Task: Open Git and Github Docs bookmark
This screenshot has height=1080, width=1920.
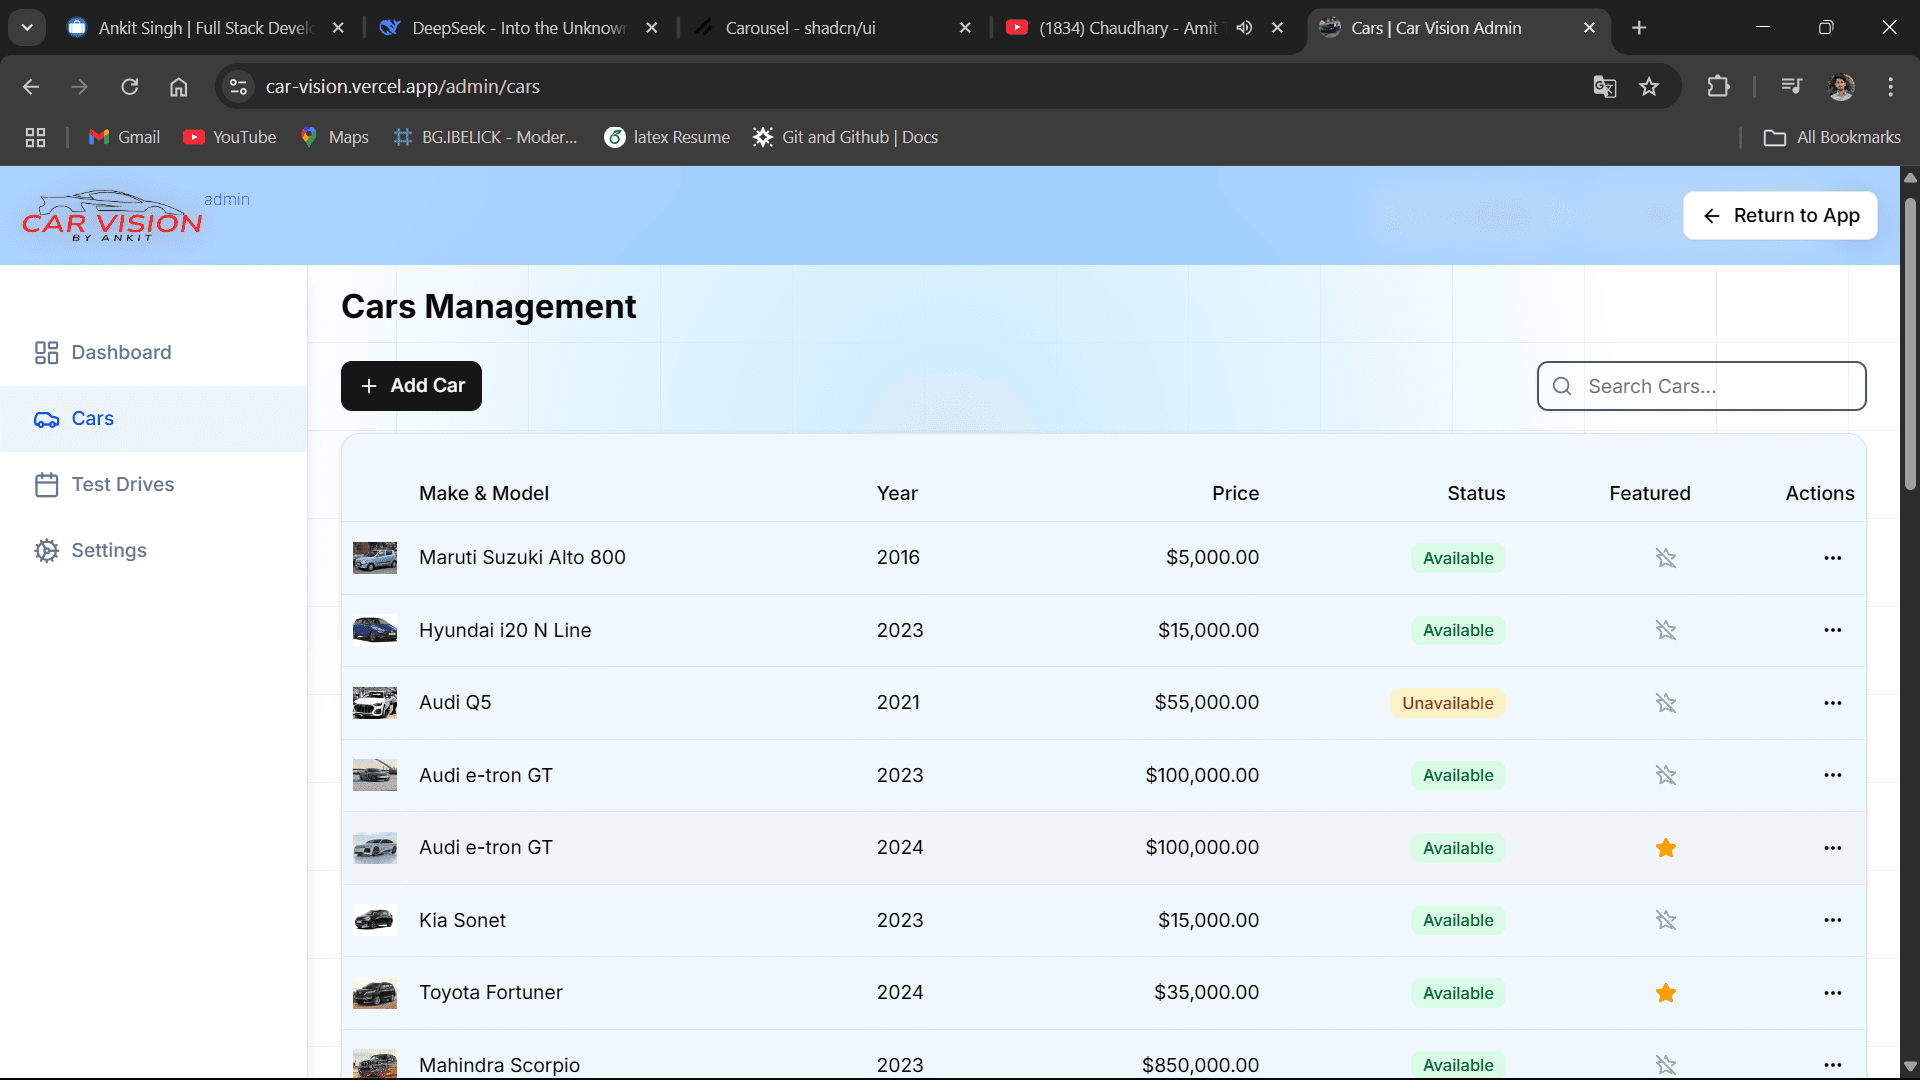Action: [846, 137]
